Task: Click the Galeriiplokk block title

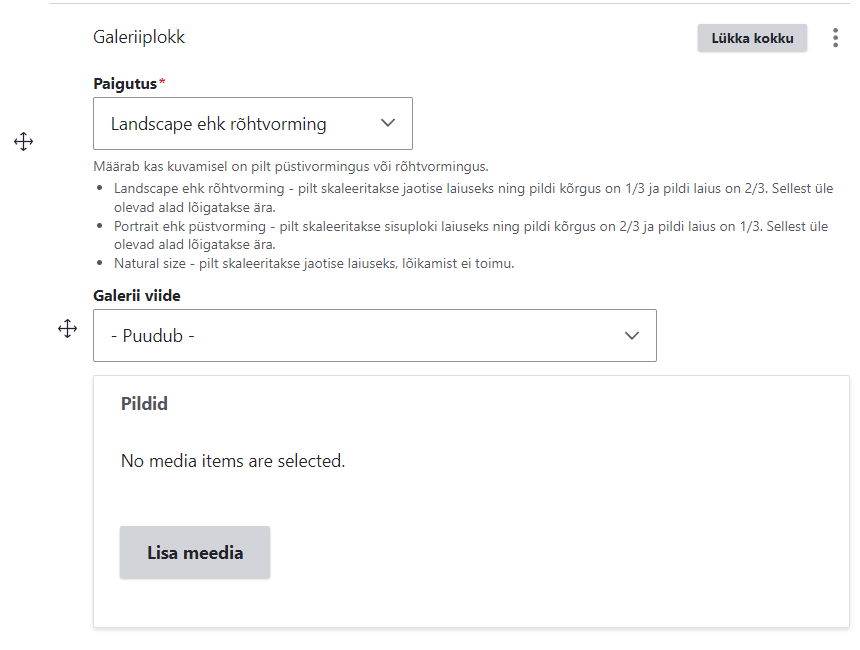Action: [139, 38]
